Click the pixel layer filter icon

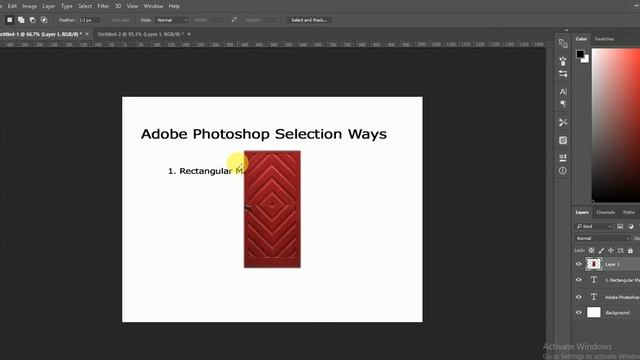pos(620,227)
